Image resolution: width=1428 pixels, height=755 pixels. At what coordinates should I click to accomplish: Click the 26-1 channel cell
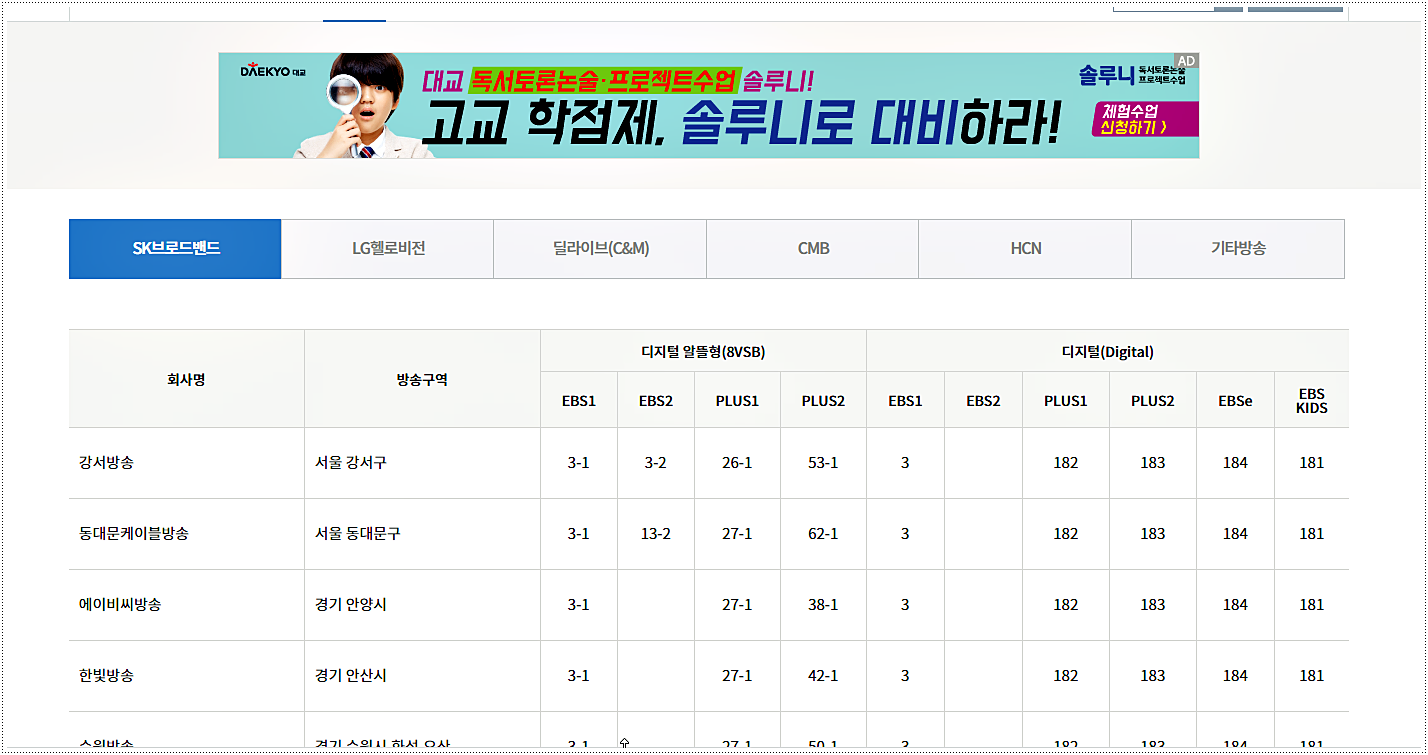737,463
